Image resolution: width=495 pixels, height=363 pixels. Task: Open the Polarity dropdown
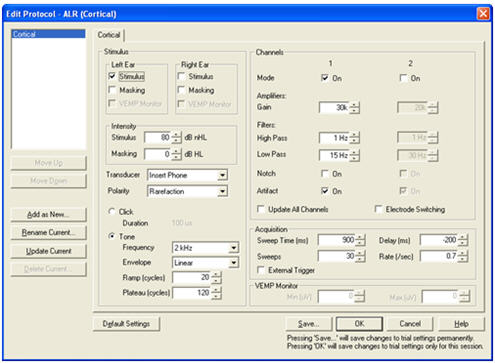pos(188,191)
